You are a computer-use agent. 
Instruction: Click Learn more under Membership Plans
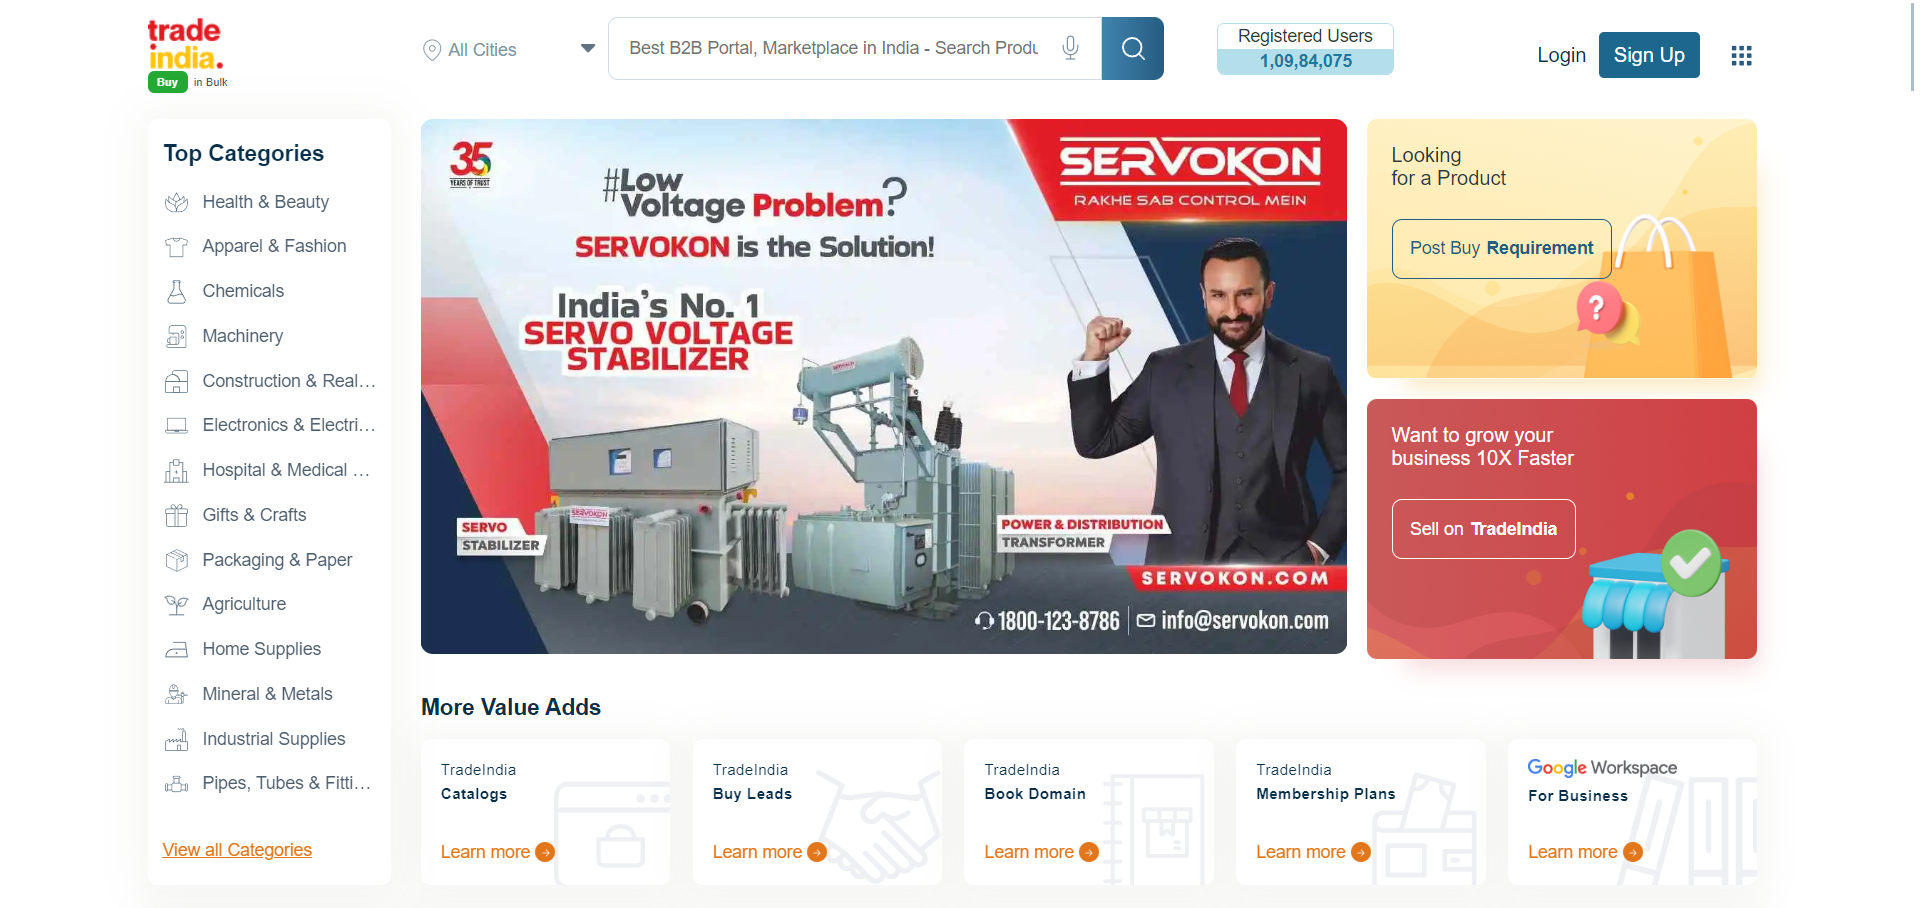pos(1313,852)
